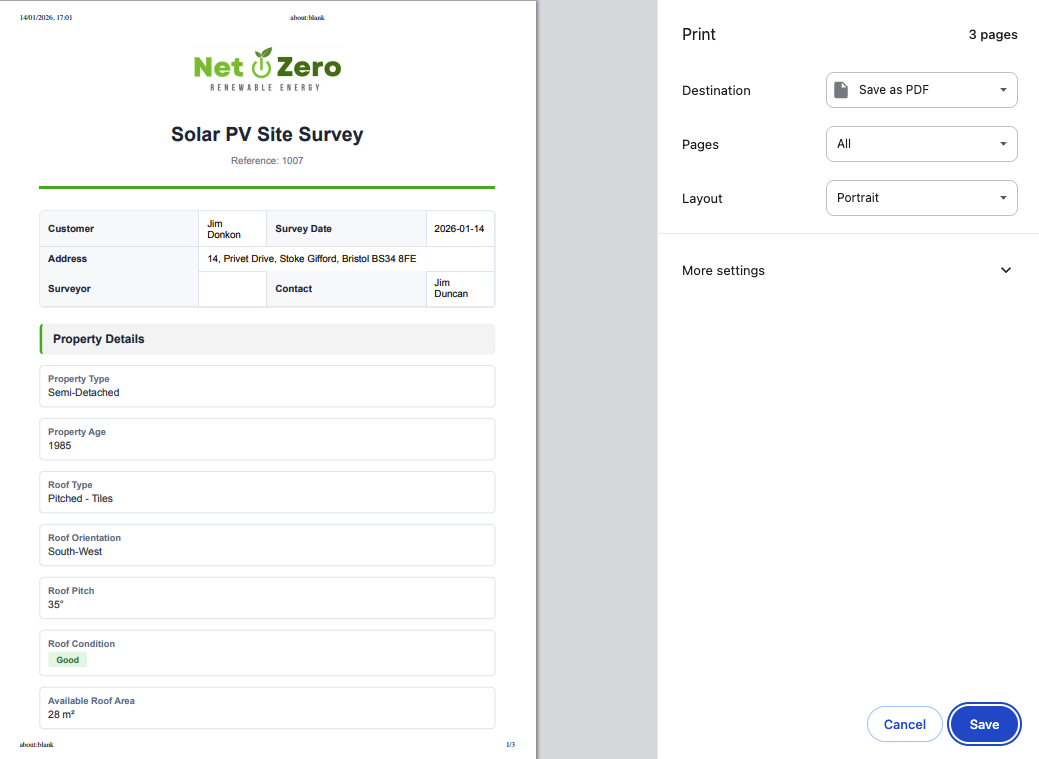Open the Pages dropdown set to All

(920, 144)
